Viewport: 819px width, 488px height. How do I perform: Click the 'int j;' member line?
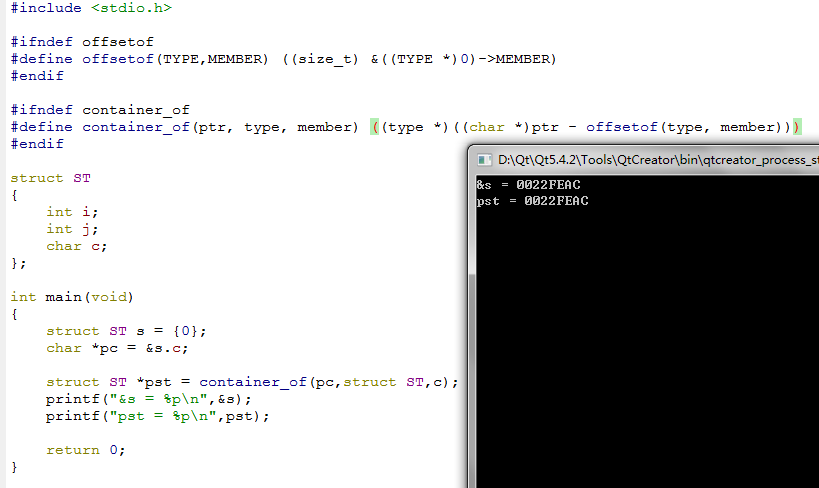72,229
